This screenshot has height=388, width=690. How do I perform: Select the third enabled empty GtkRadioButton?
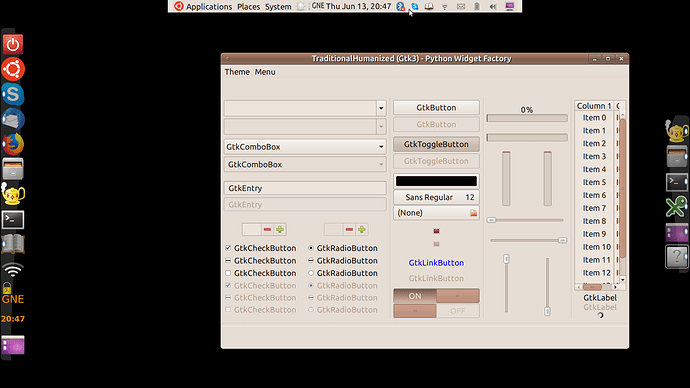(x=311, y=273)
